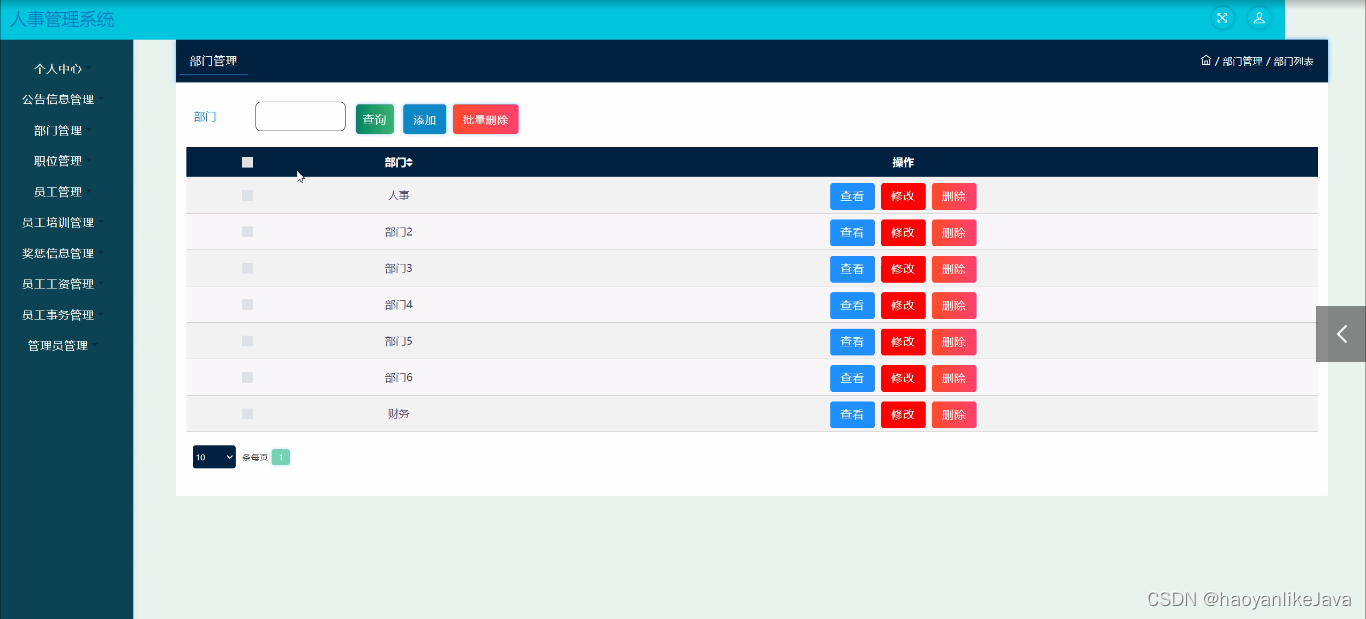The image size is (1366, 619).
Task: Click 查看 for the 部门6 row
Action: click(x=852, y=378)
